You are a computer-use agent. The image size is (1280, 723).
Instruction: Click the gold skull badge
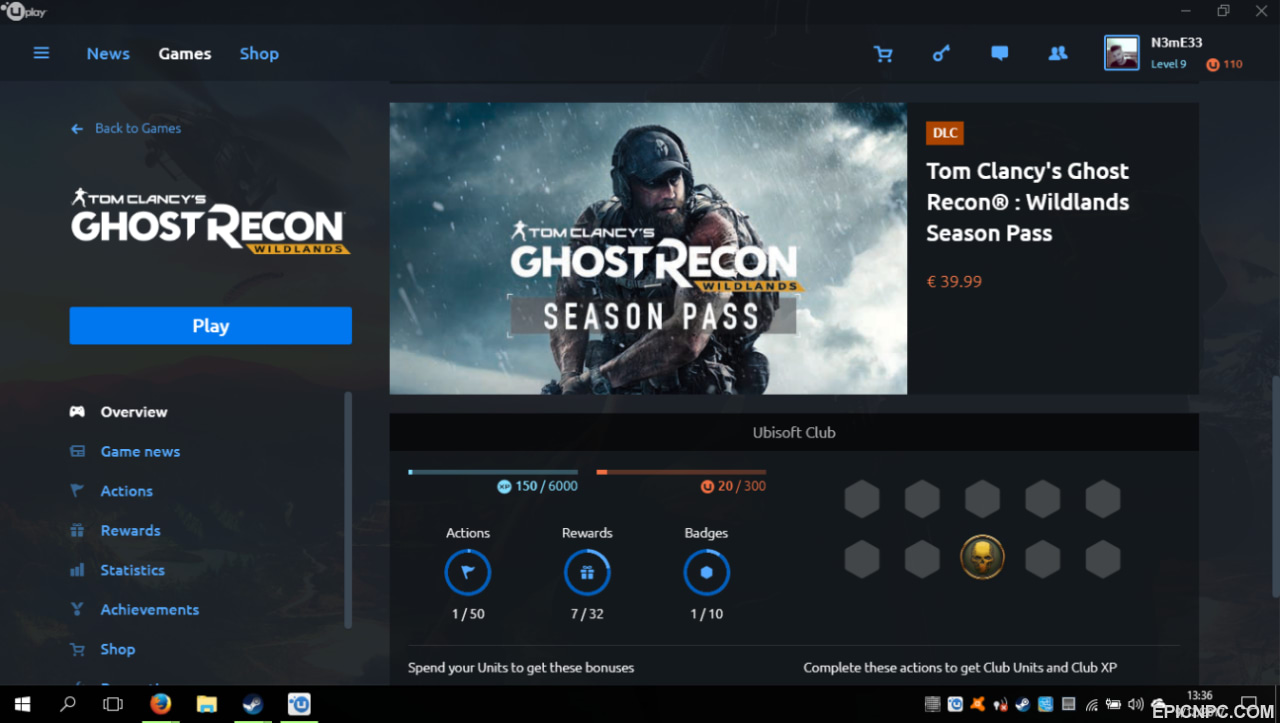click(x=982, y=557)
